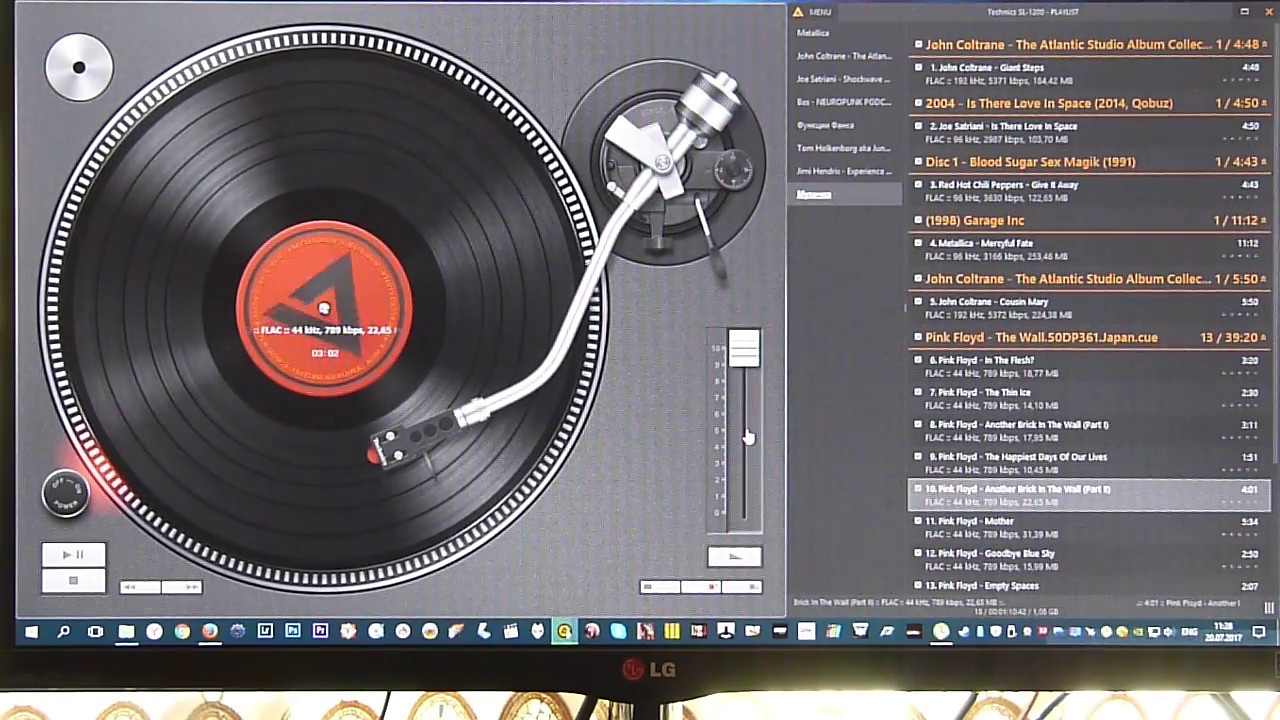Click the left small button in the bottom-right trio
Viewport: 1280px width, 720px height.
pyautogui.click(x=660, y=587)
